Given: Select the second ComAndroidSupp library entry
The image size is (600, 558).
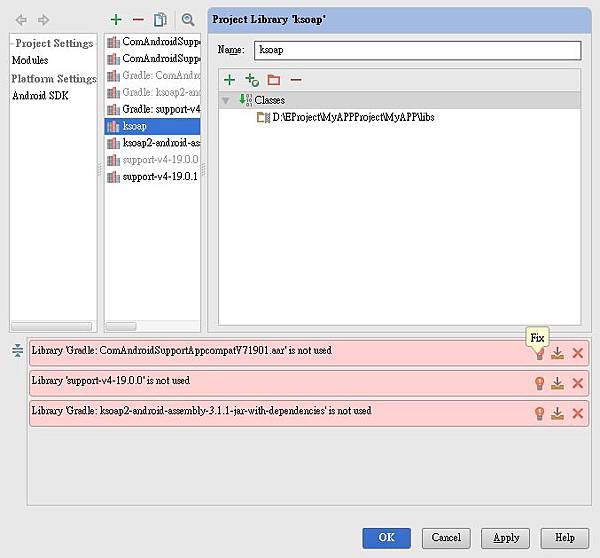Looking at the screenshot, I should 153,59.
